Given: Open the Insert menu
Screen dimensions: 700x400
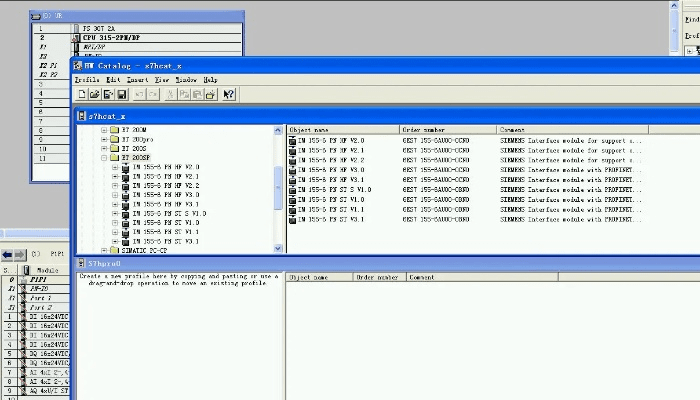Looking at the screenshot, I should (137, 79).
